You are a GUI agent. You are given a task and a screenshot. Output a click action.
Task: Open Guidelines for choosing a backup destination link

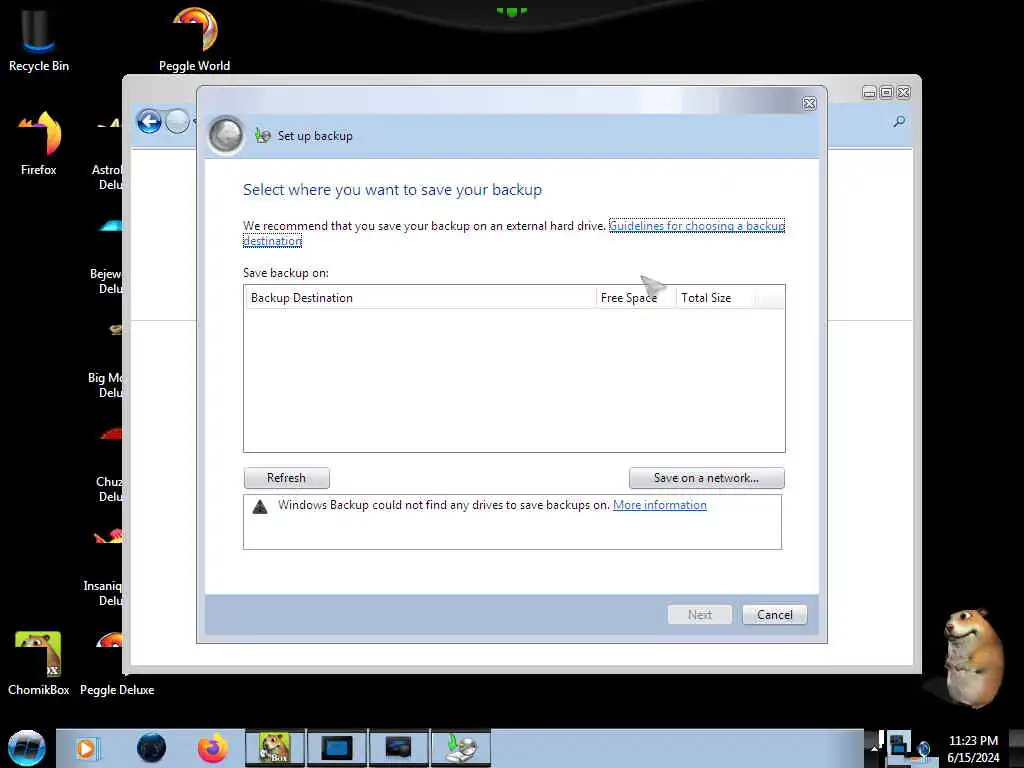pyautogui.click(x=696, y=226)
